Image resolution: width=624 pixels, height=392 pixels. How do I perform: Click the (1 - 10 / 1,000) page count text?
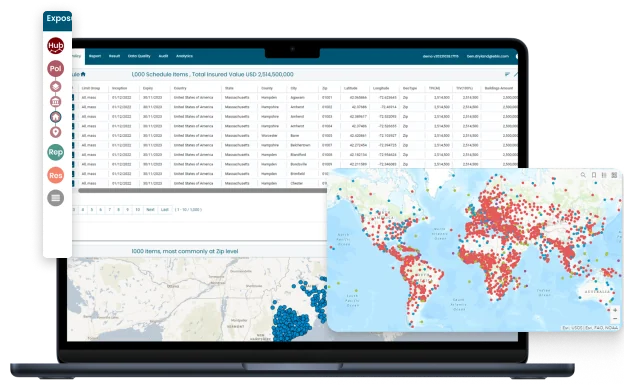[x=188, y=210]
